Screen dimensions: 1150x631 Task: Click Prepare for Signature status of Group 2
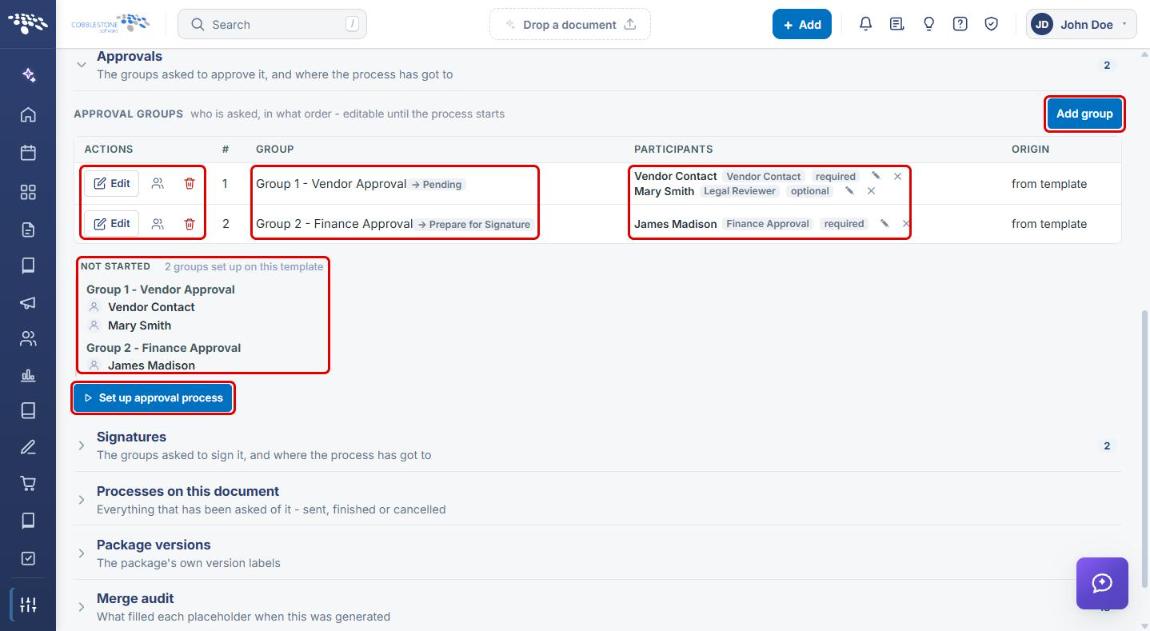tap(475, 225)
